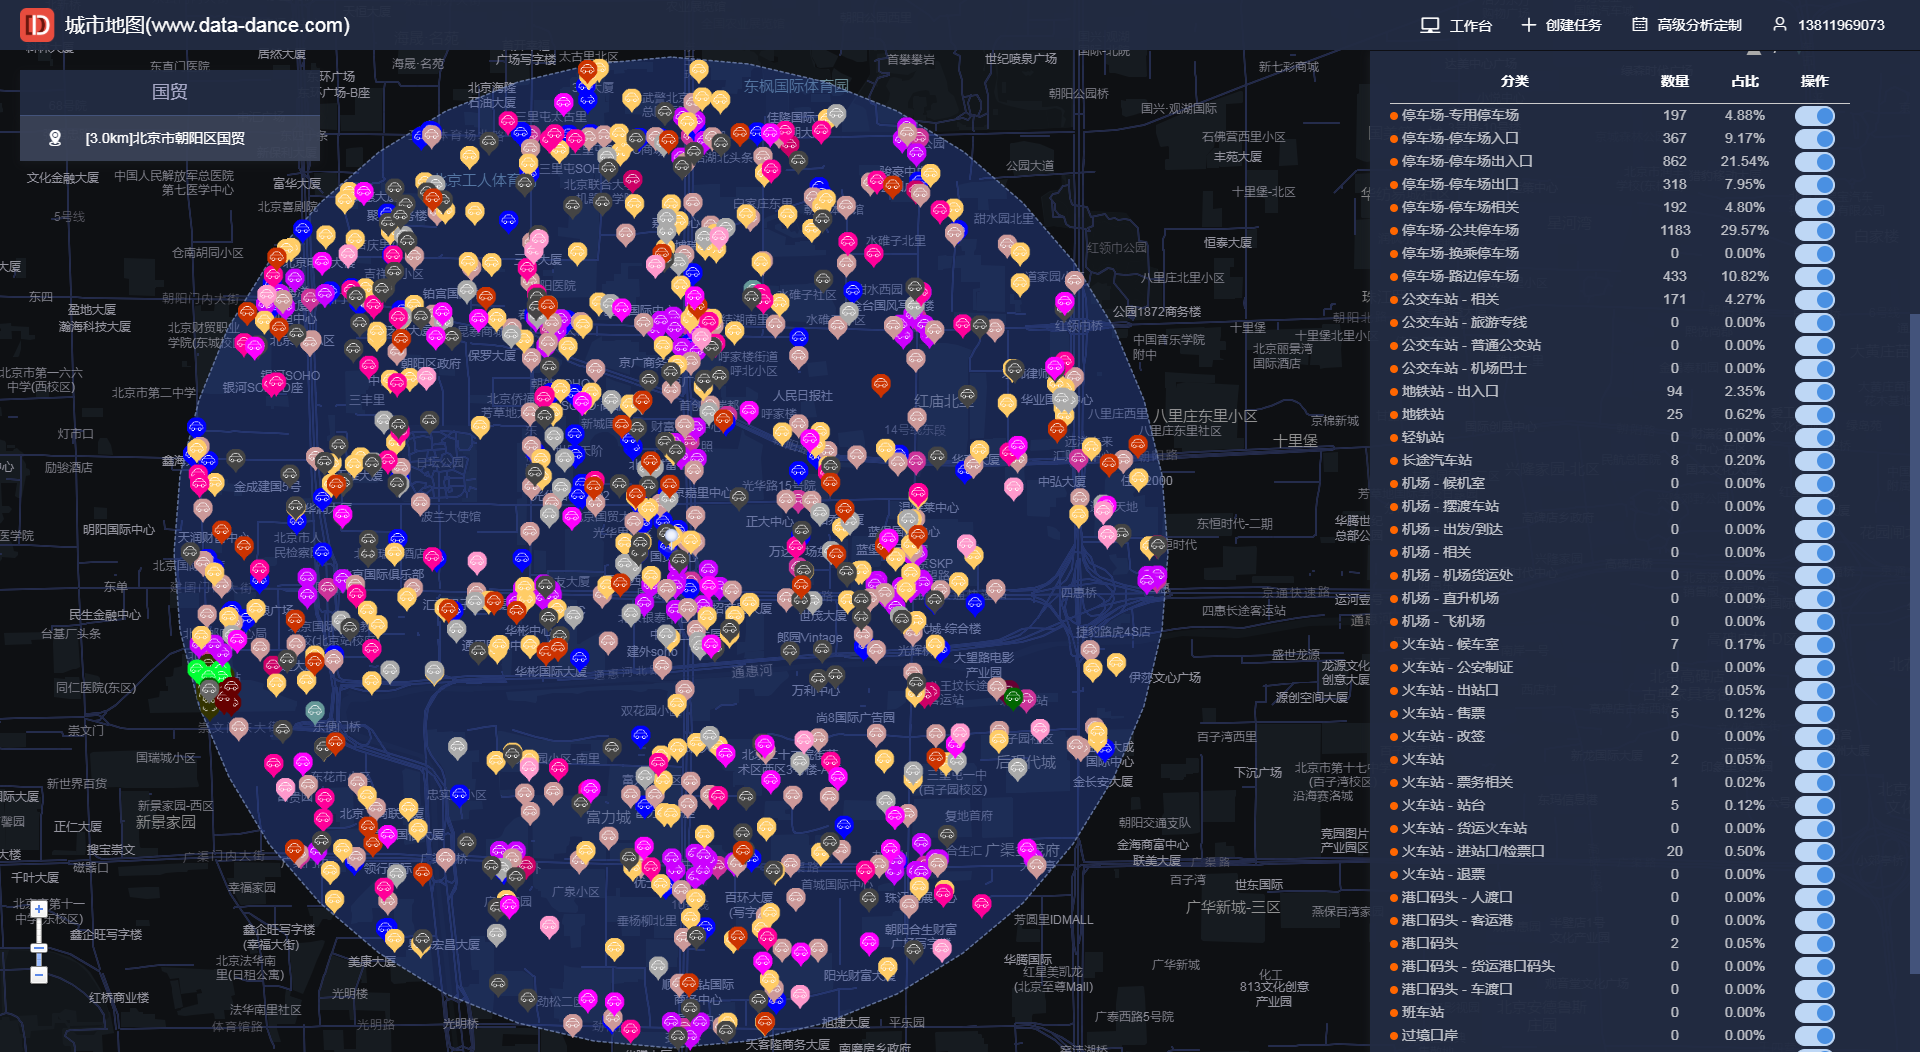Click the blue marker beside 双花园
The width and height of the screenshot is (1920, 1052).
[x=641, y=737]
